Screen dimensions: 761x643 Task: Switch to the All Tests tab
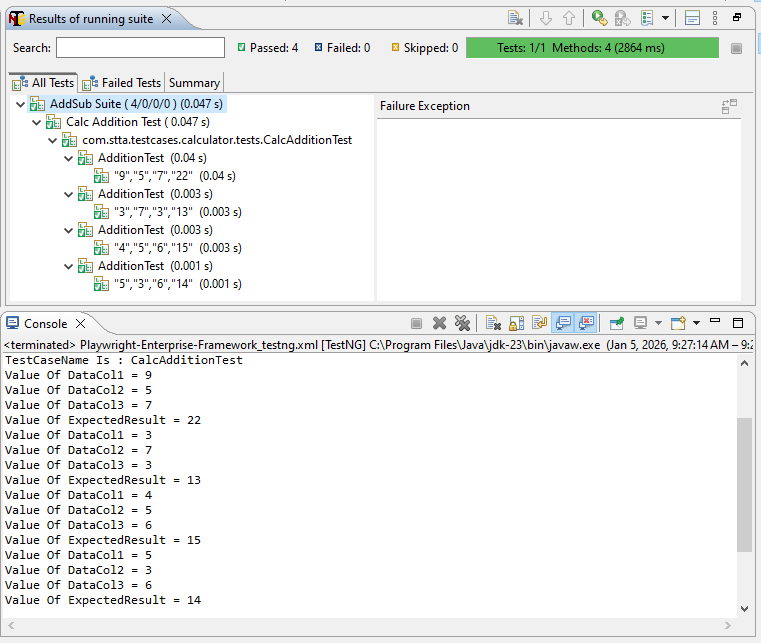[43, 83]
